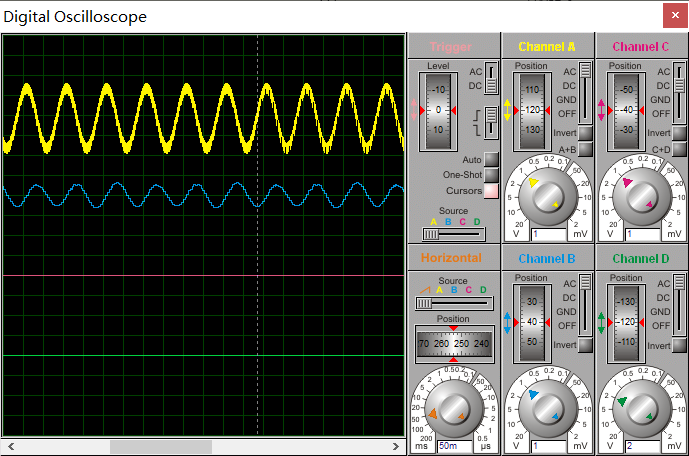The image size is (689, 456).
Task: Click Channel B OFF coupling label
Action: (567, 326)
